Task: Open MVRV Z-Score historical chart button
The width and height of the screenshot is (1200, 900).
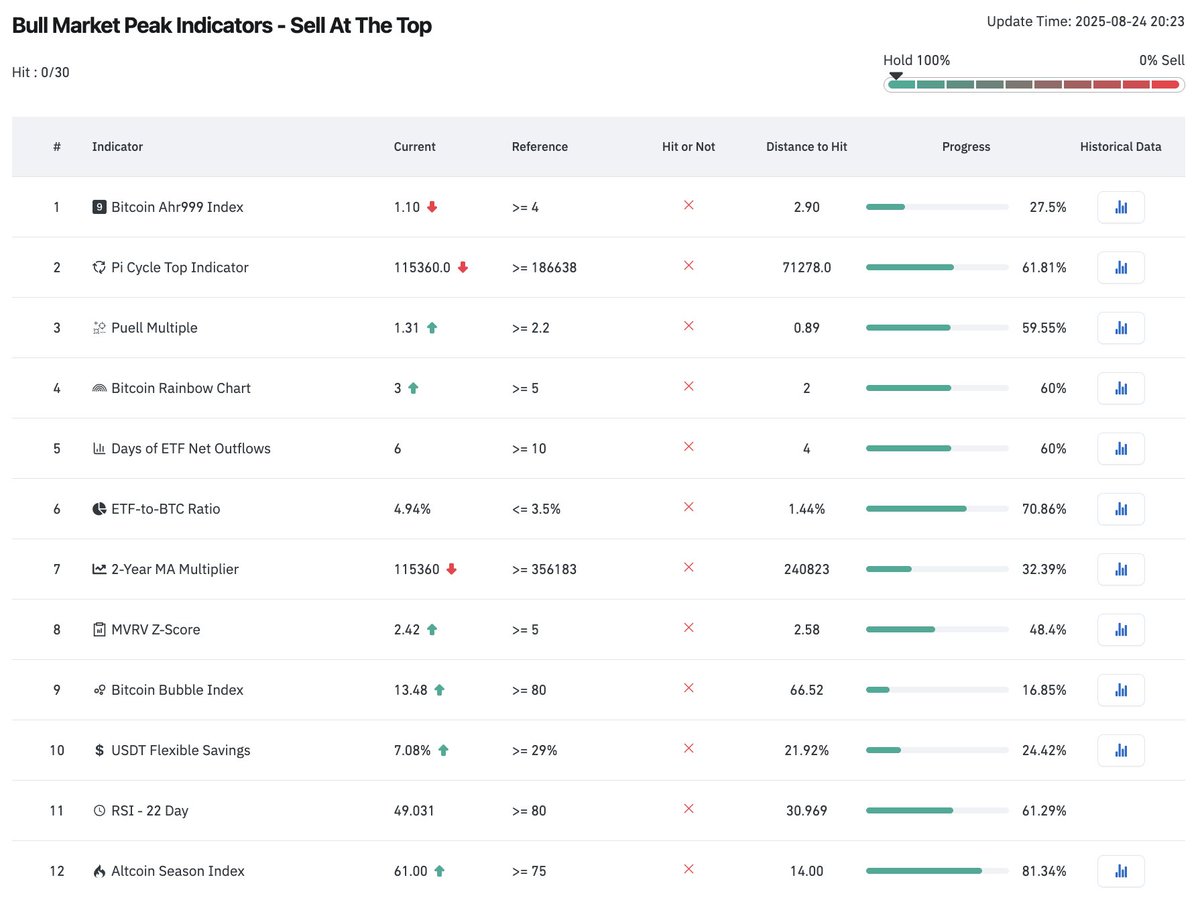Action: (1121, 629)
